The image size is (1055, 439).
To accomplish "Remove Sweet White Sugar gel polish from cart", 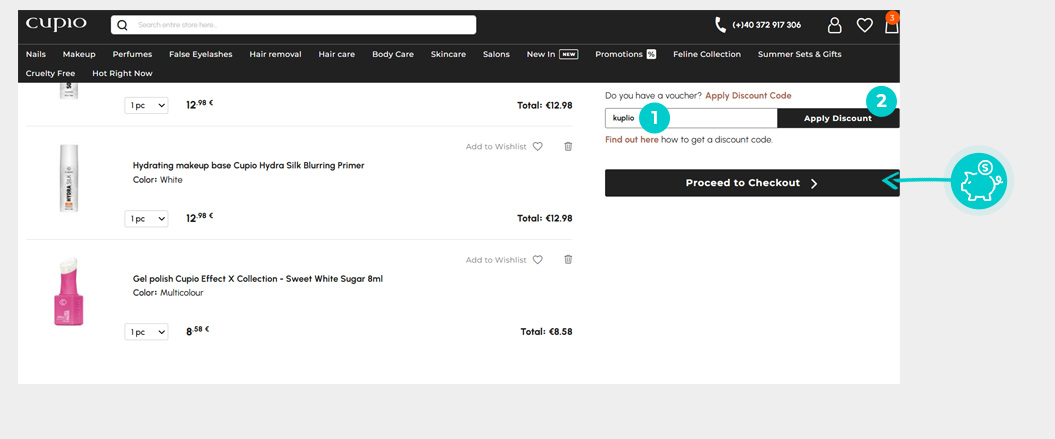I will (568, 259).
